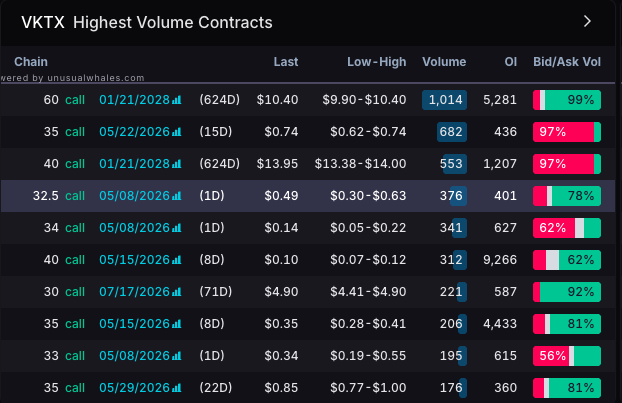The height and width of the screenshot is (403, 622).
Task: Click the 99% bid/ask volume bar
Action: coord(567,100)
